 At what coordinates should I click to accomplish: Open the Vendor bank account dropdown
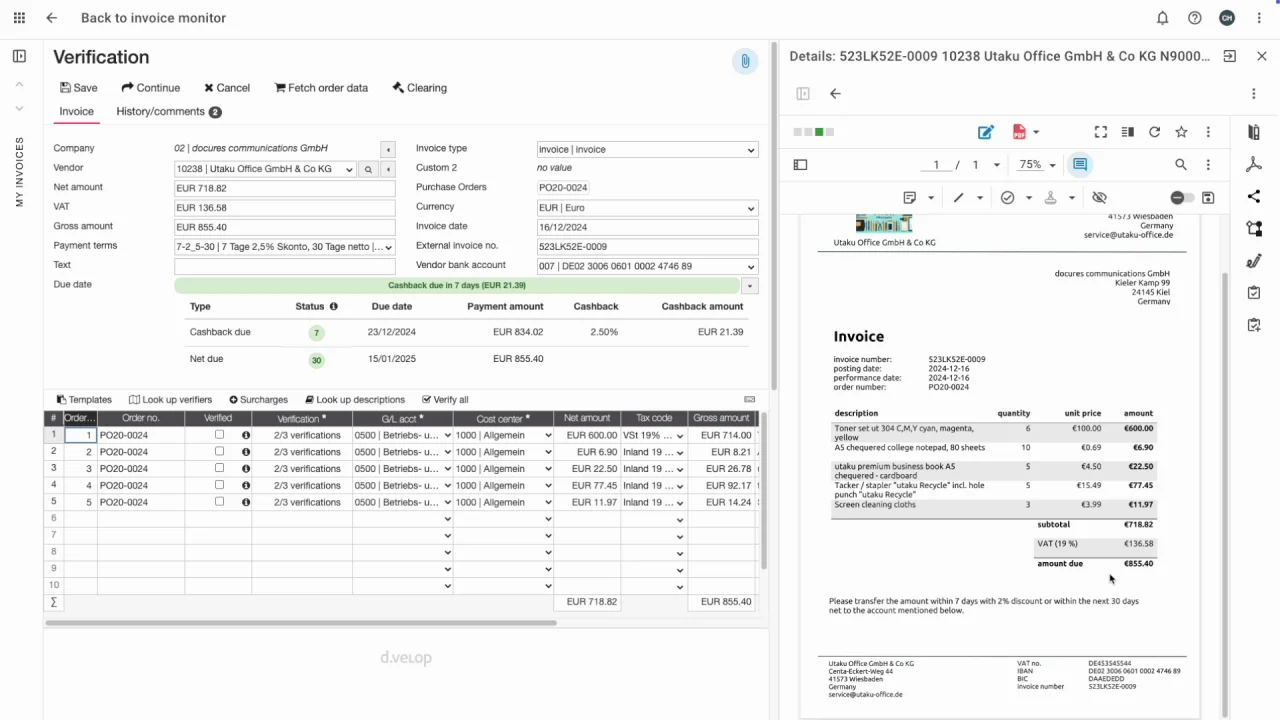[x=647, y=267]
